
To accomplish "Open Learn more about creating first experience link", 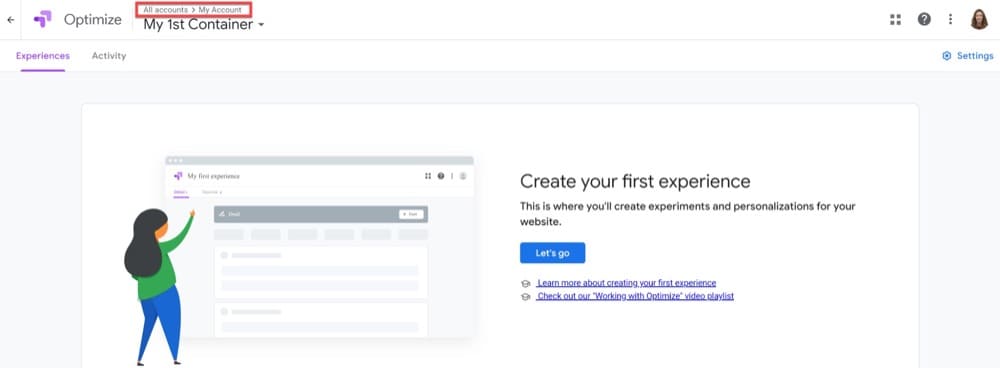I will coord(626,283).
